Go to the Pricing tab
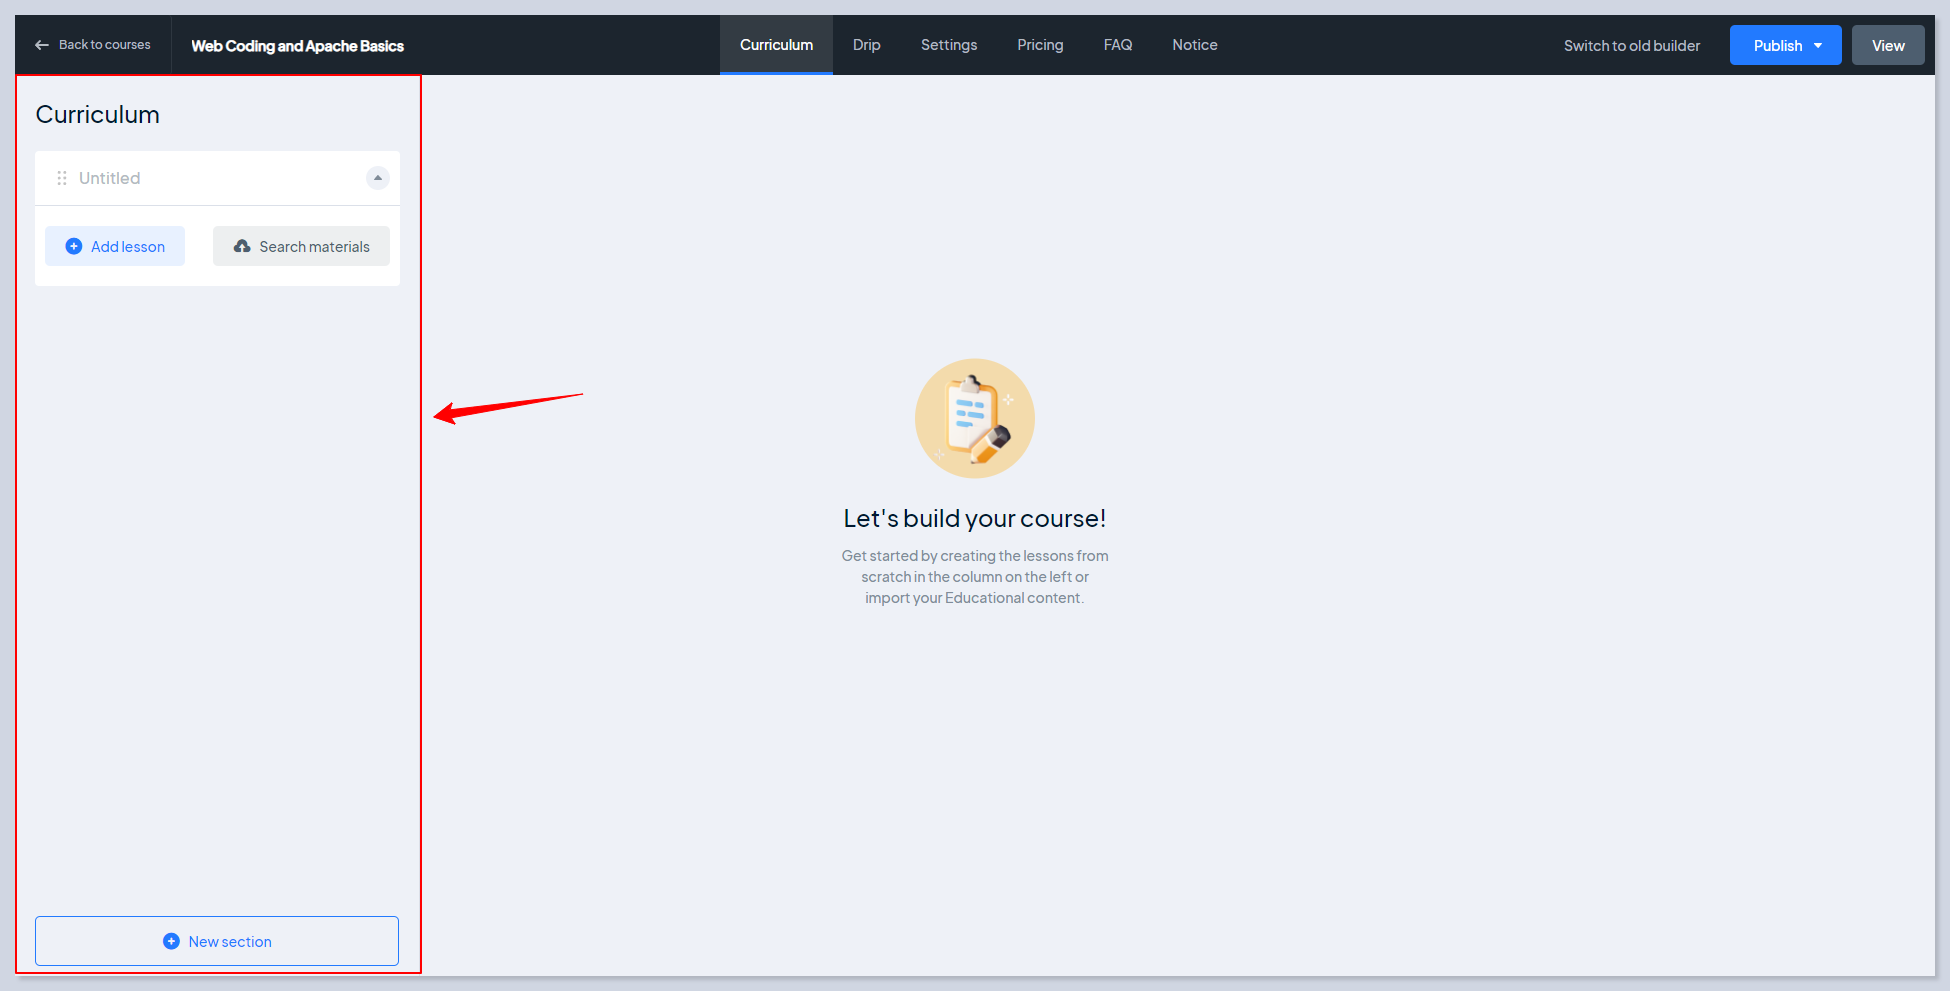 coord(1040,45)
